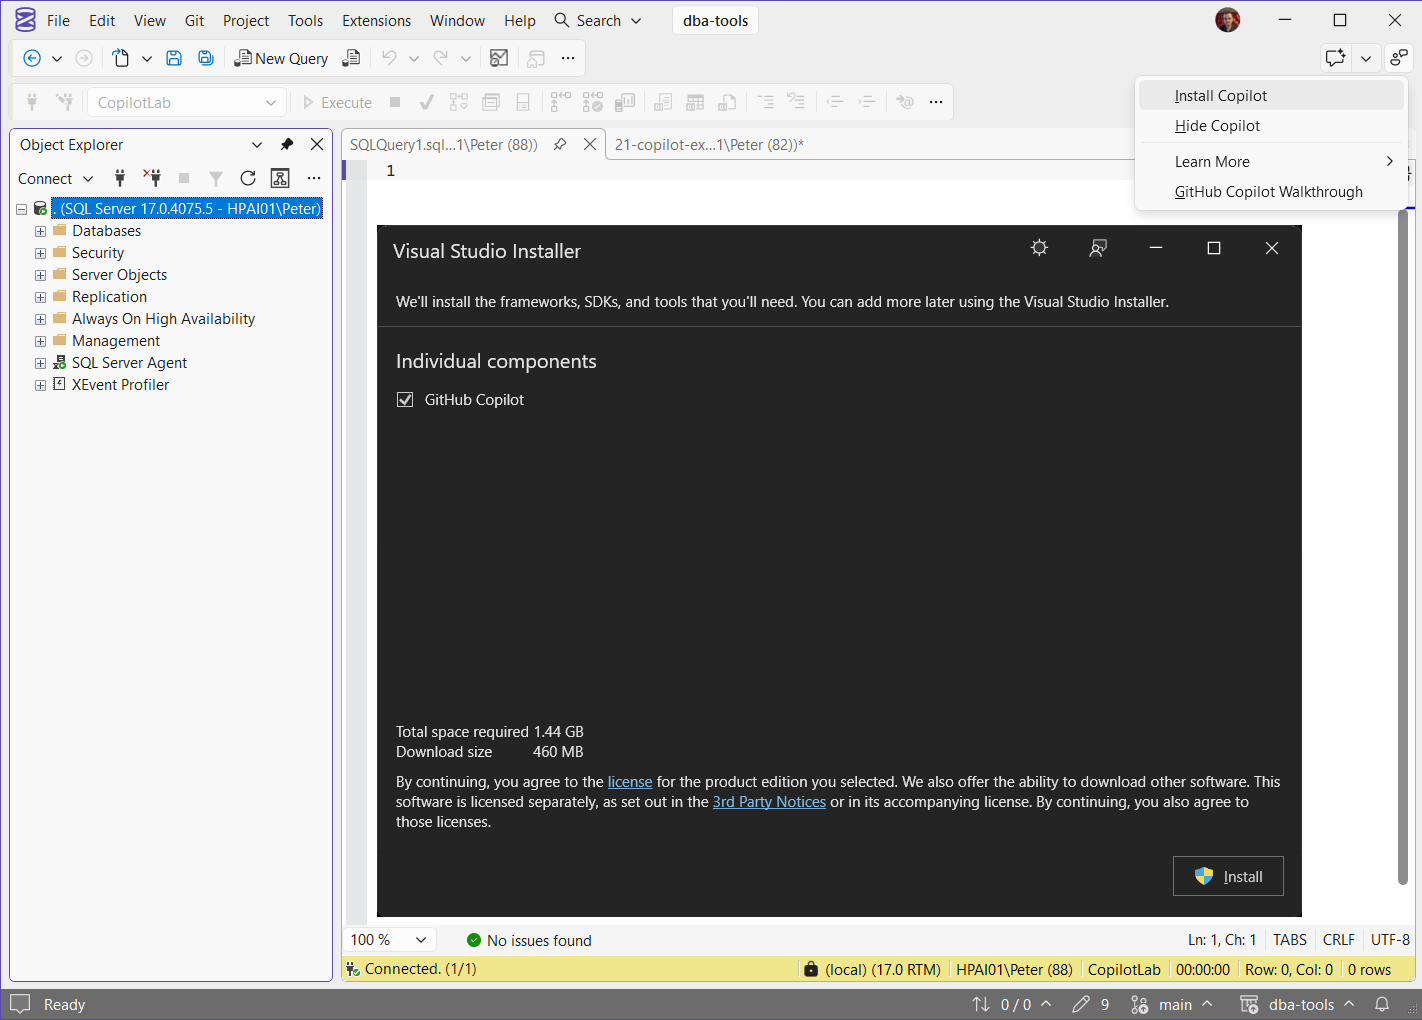Choose Hide Copilot menu entry
The height and width of the screenshot is (1020, 1422).
(1271, 126)
